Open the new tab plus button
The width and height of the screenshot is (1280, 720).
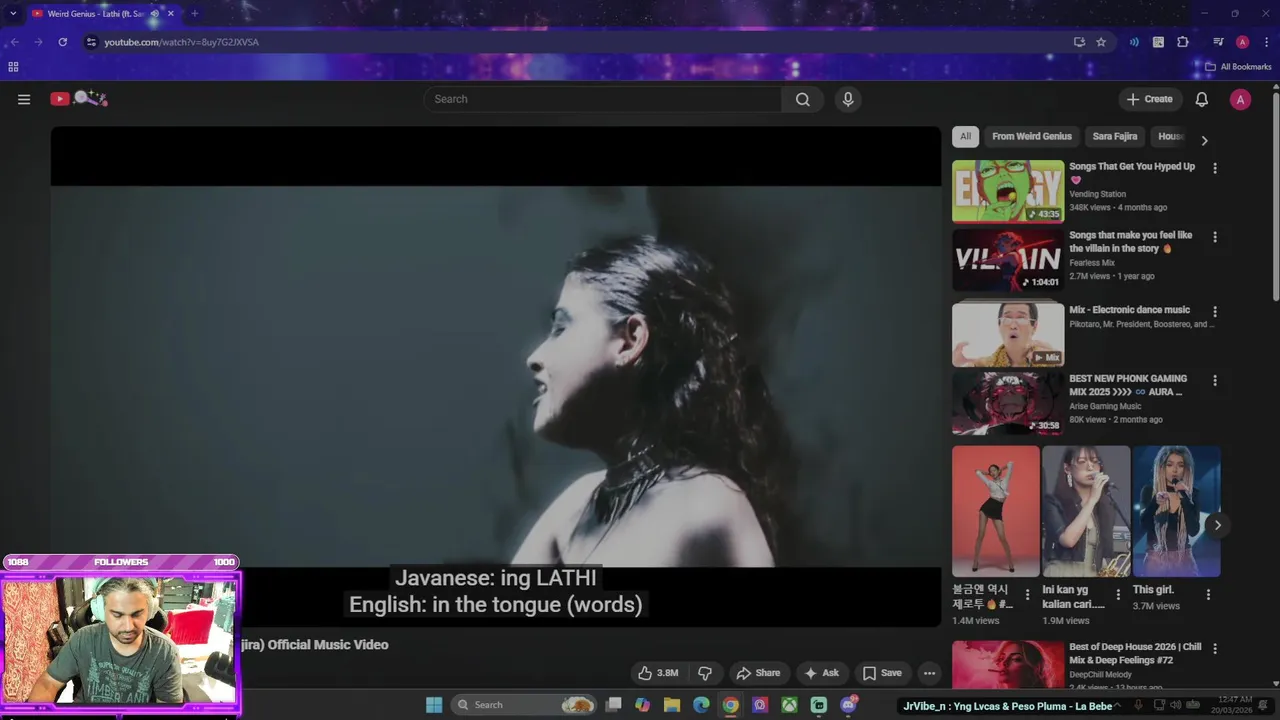[x=194, y=14]
